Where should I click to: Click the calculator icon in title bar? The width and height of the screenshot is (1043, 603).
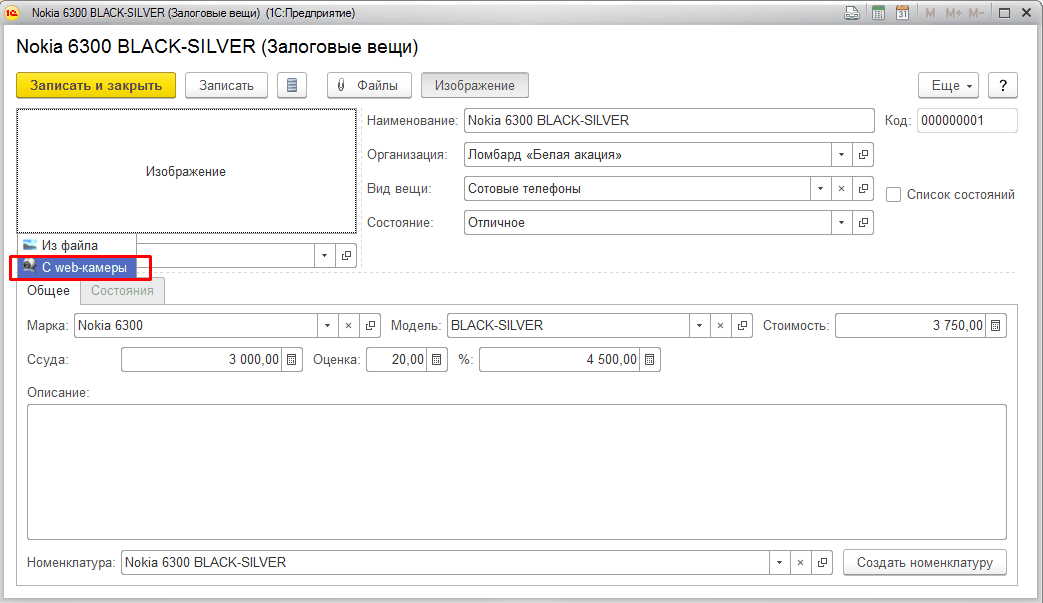click(x=878, y=13)
